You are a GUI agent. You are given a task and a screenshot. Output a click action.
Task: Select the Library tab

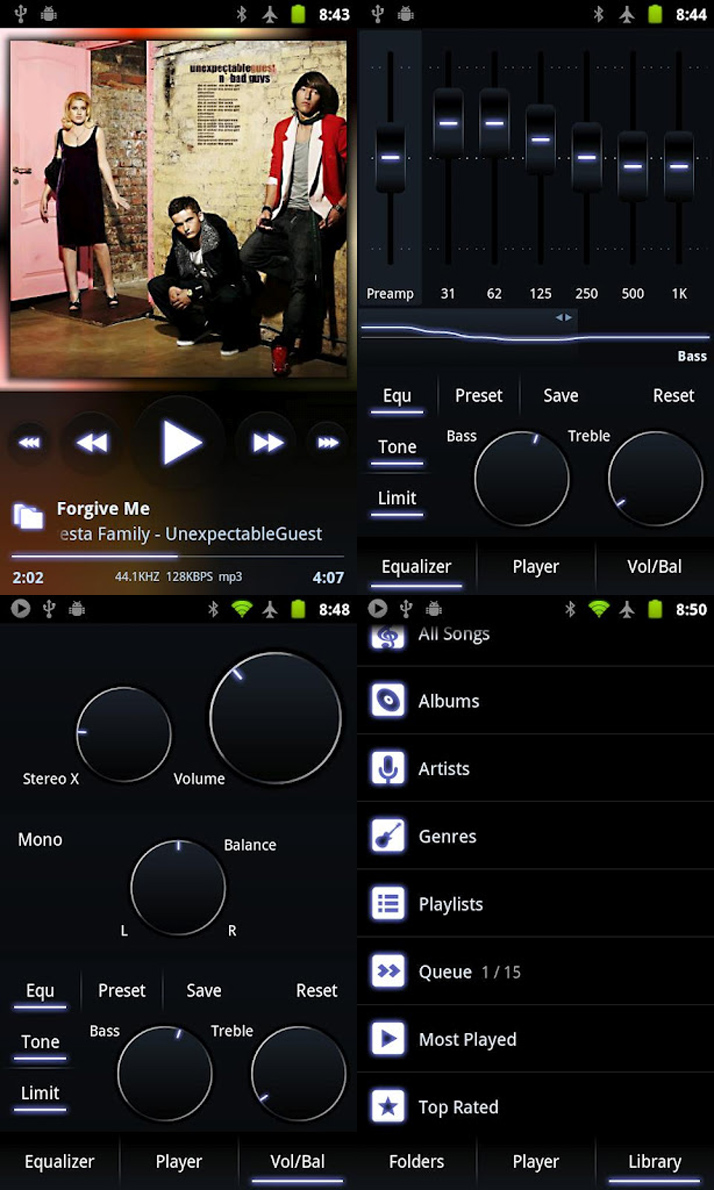point(655,1163)
